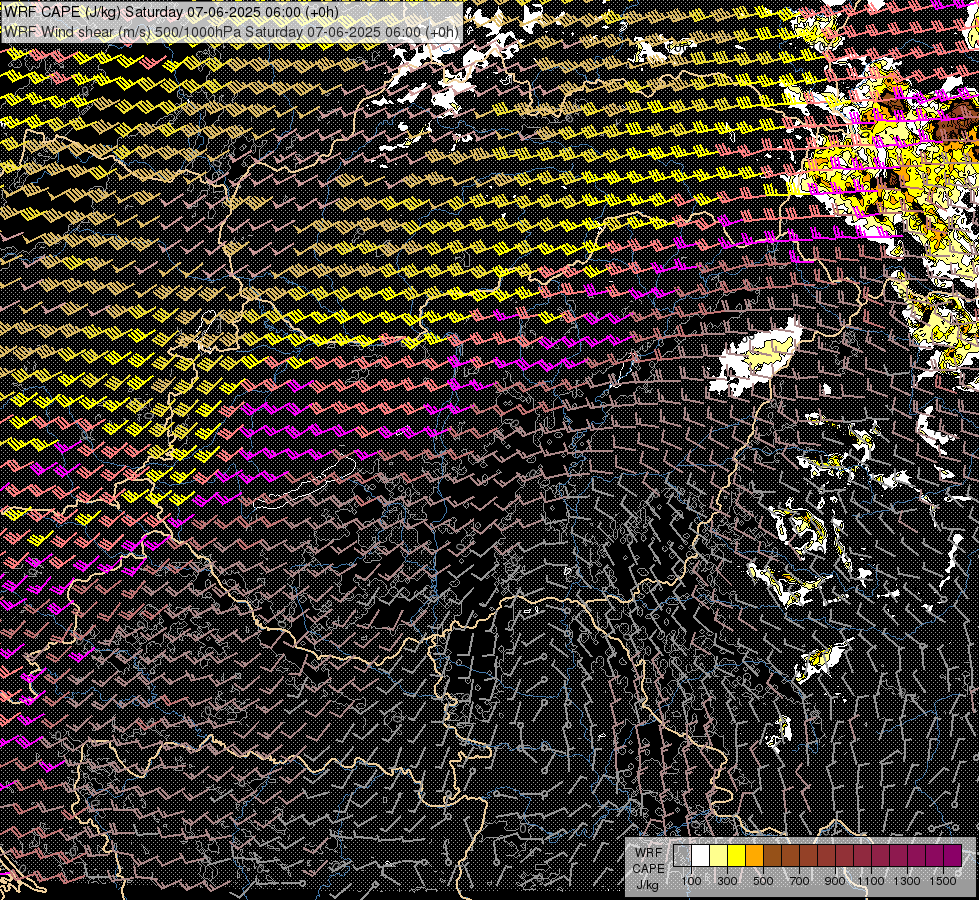Click the 700 legend label

(799, 881)
